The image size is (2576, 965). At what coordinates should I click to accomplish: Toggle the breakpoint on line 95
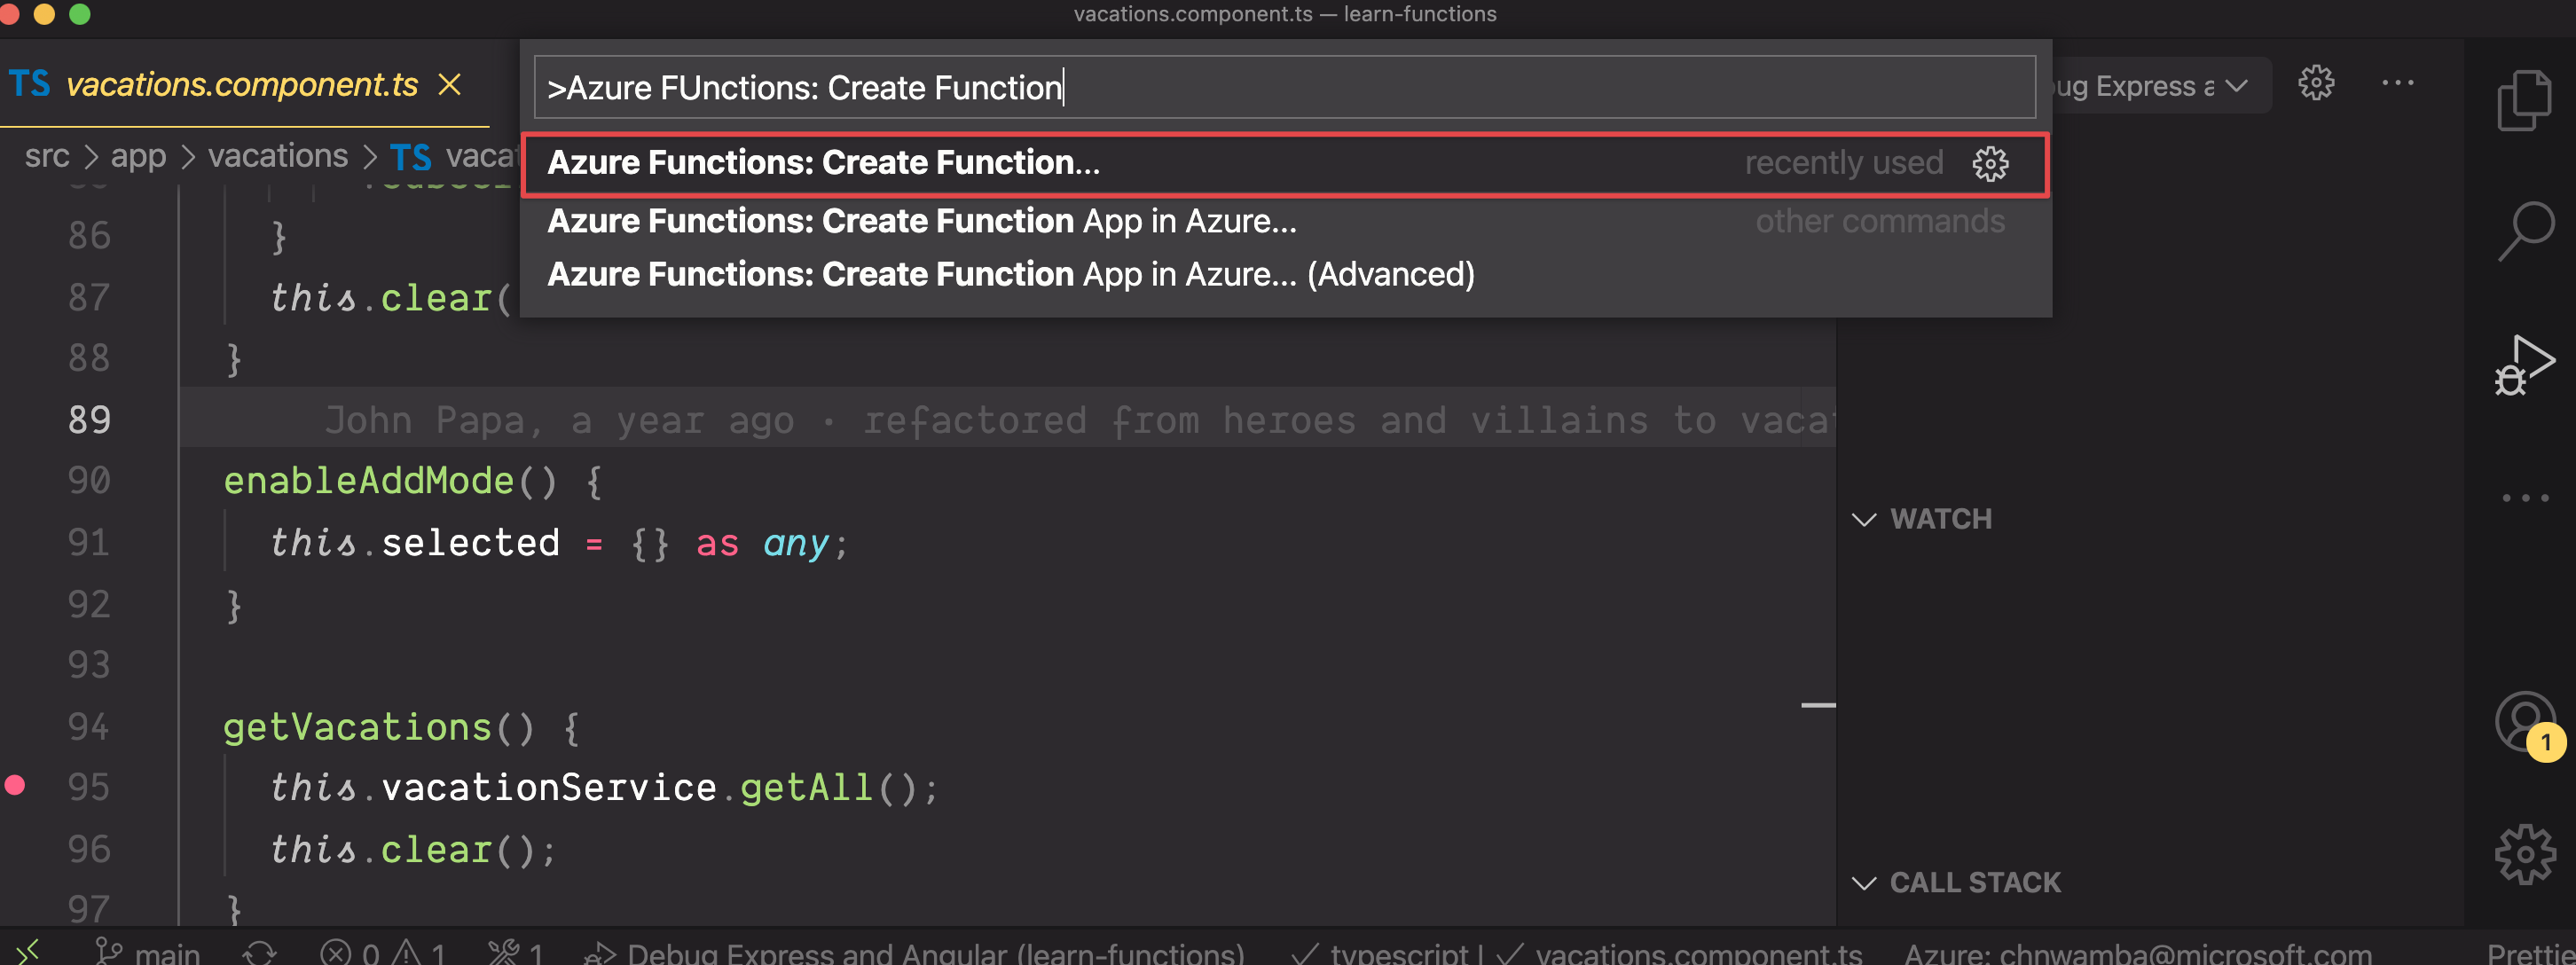coord(15,786)
